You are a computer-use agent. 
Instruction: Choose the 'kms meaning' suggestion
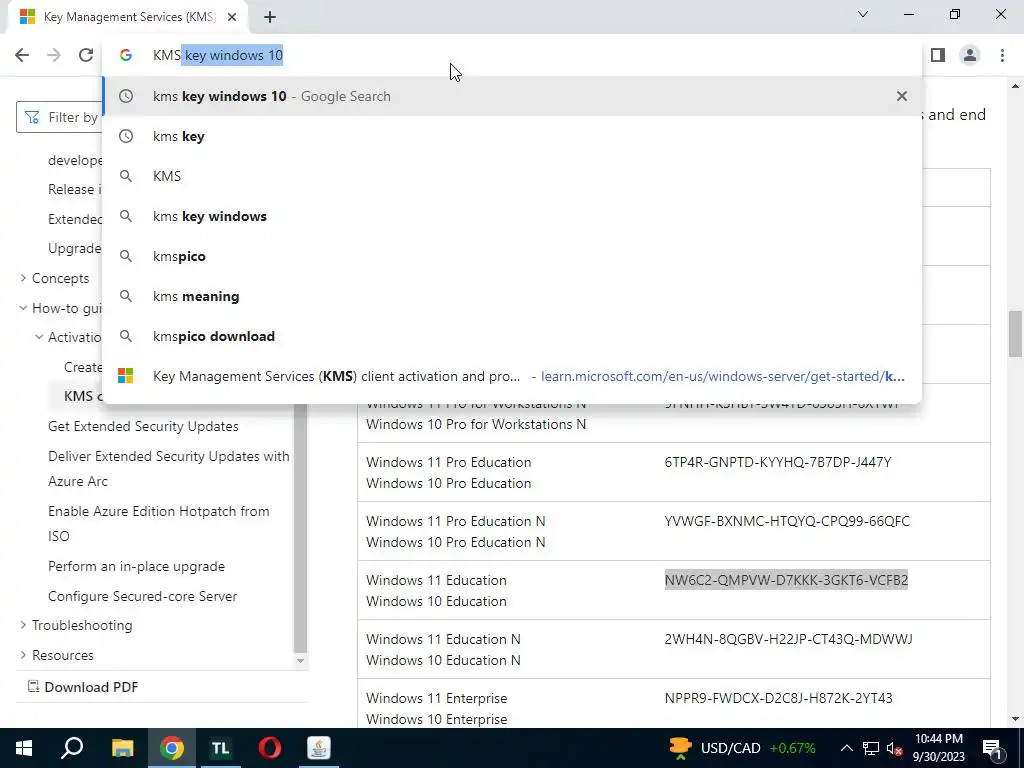tap(512, 296)
